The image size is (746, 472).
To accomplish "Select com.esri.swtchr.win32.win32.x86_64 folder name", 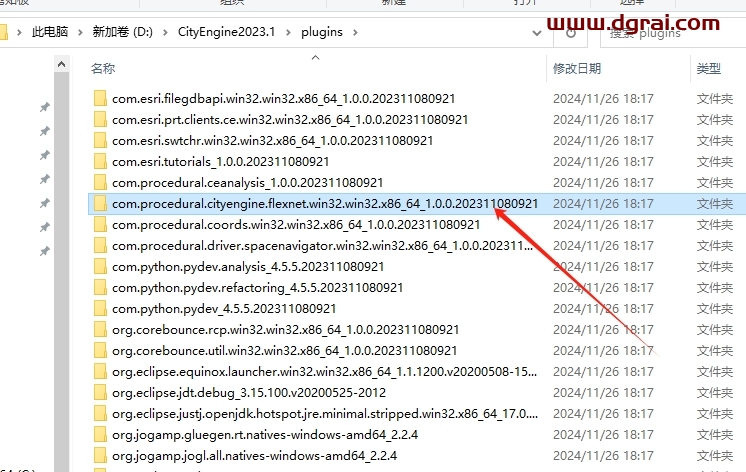I will click(273, 140).
